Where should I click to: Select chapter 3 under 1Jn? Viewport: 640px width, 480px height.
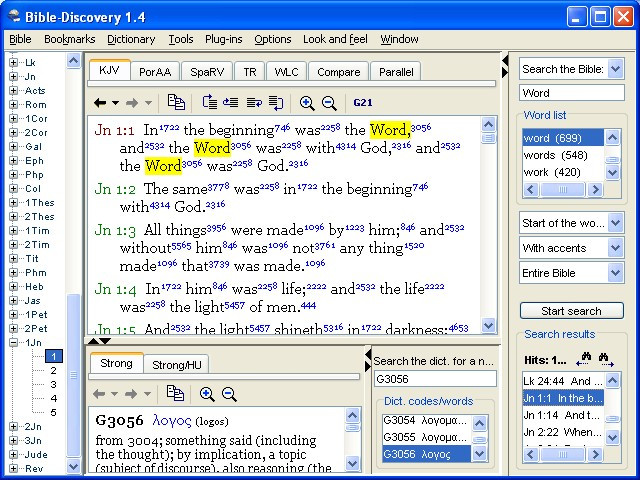53,384
